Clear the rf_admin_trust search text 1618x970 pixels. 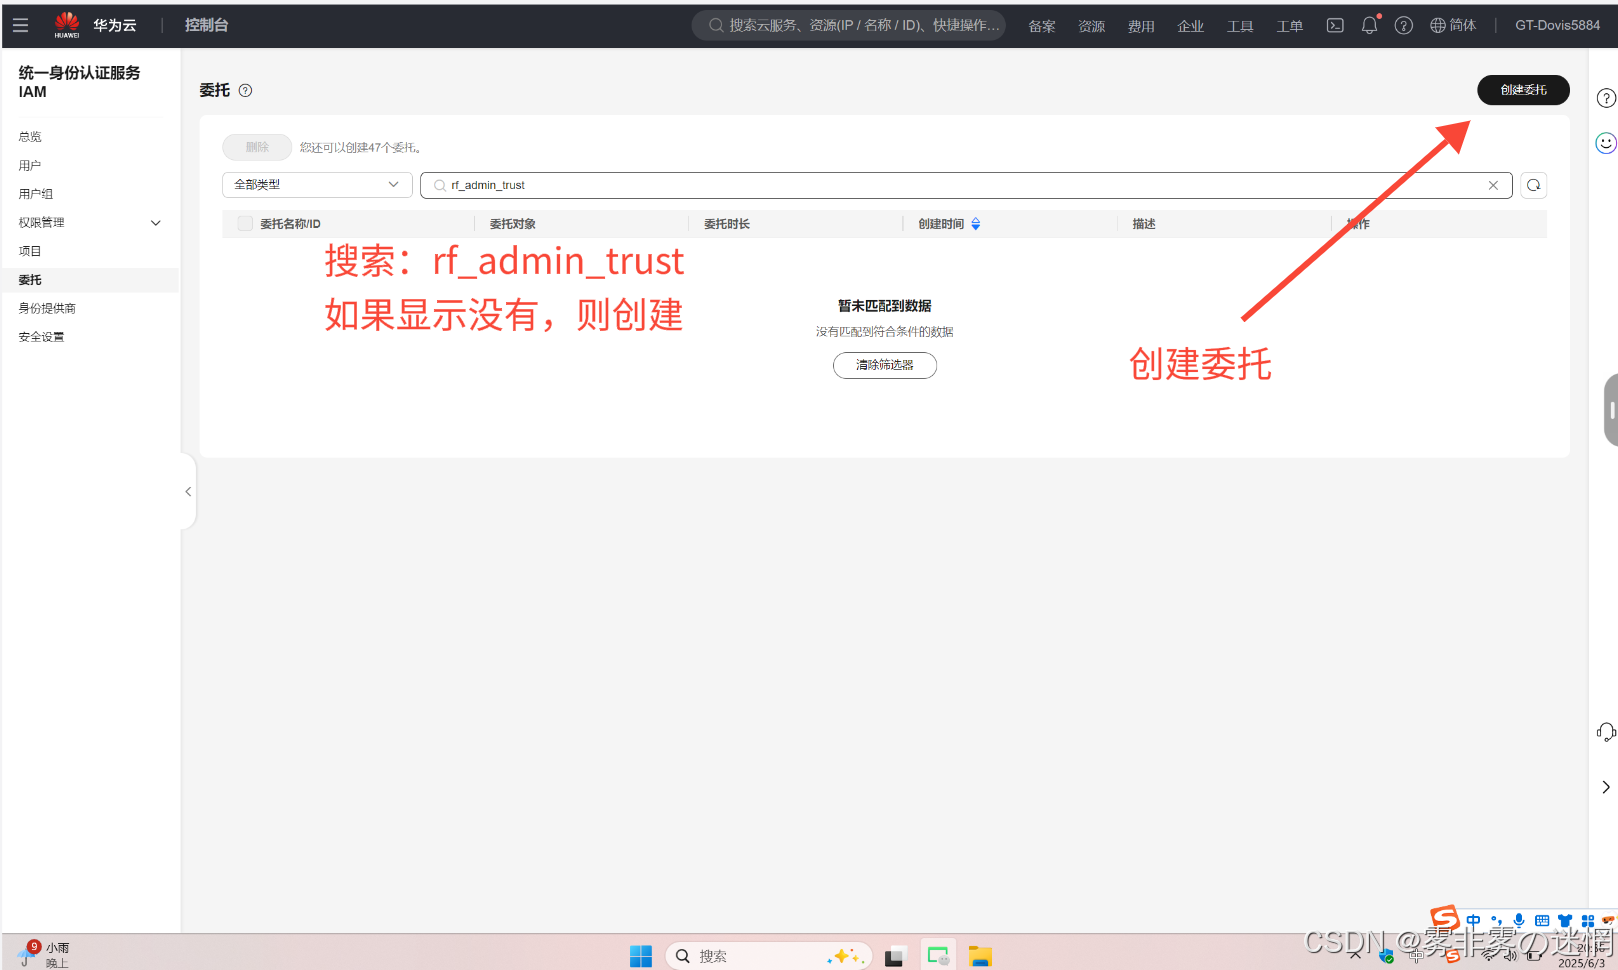1493,185
